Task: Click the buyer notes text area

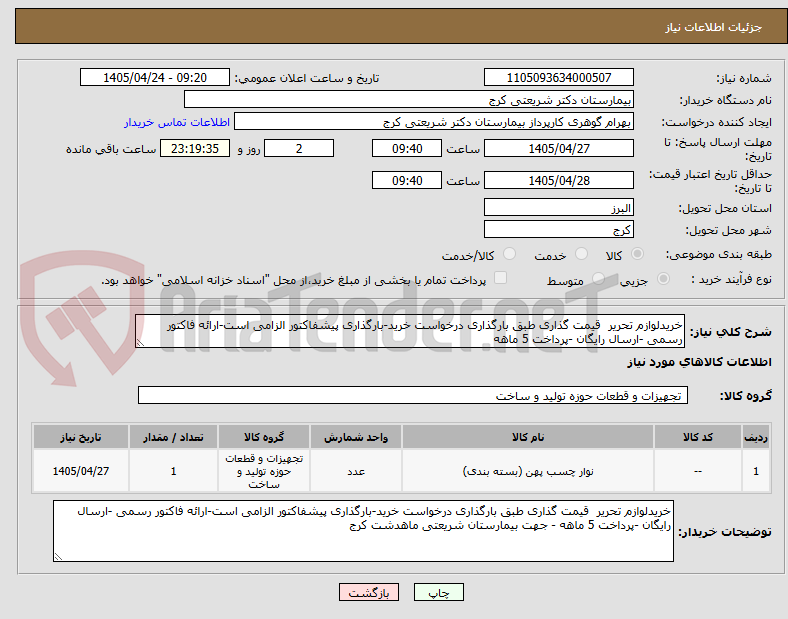Action: click(363, 531)
